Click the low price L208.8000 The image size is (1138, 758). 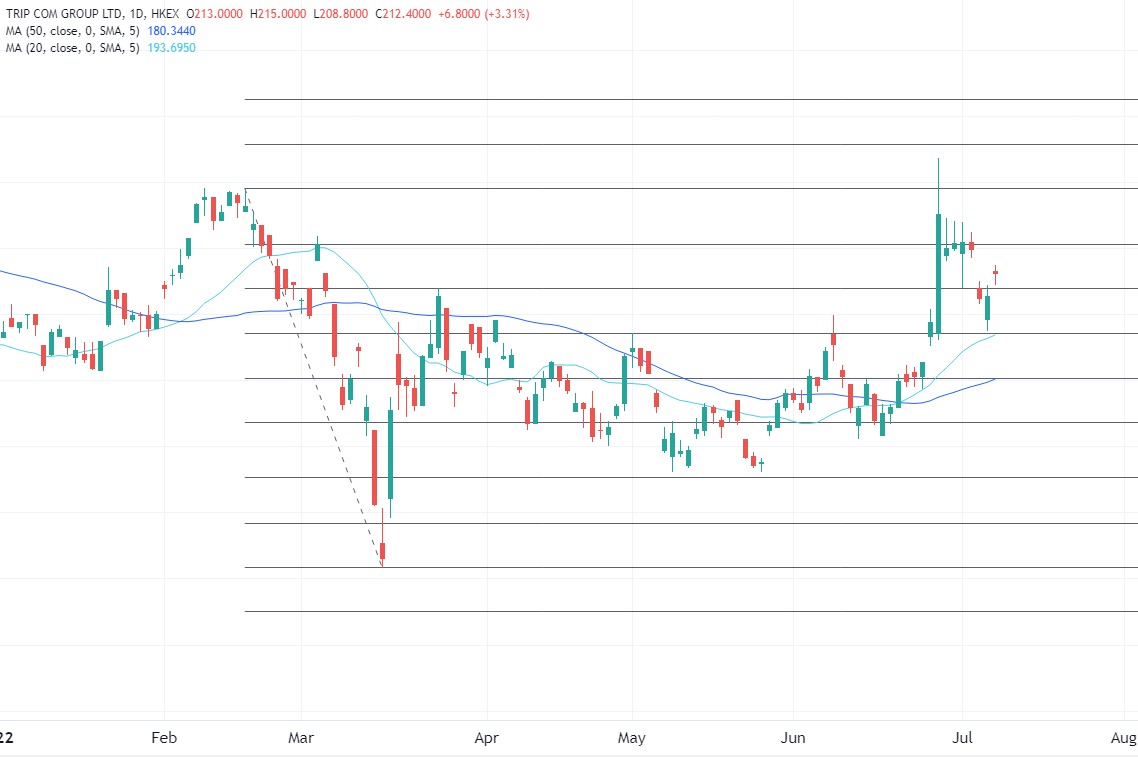click(347, 14)
